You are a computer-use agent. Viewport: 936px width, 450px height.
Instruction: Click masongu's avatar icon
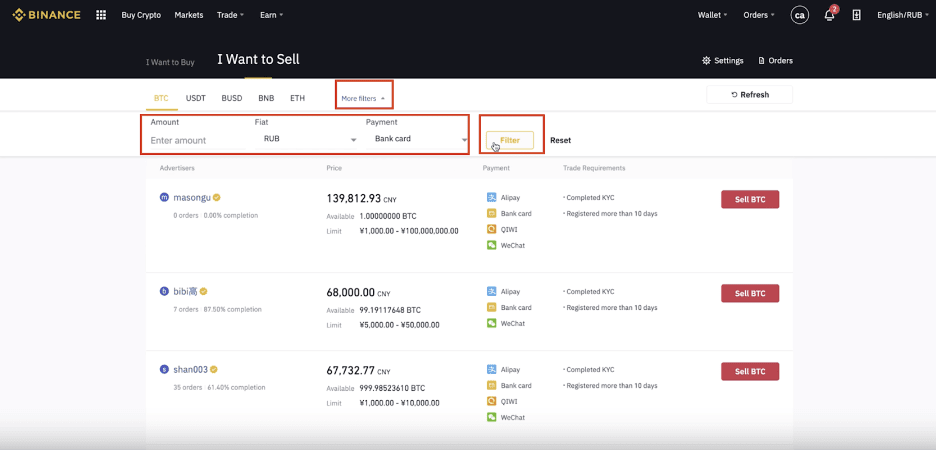pyautogui.click(x=164, y=198)
